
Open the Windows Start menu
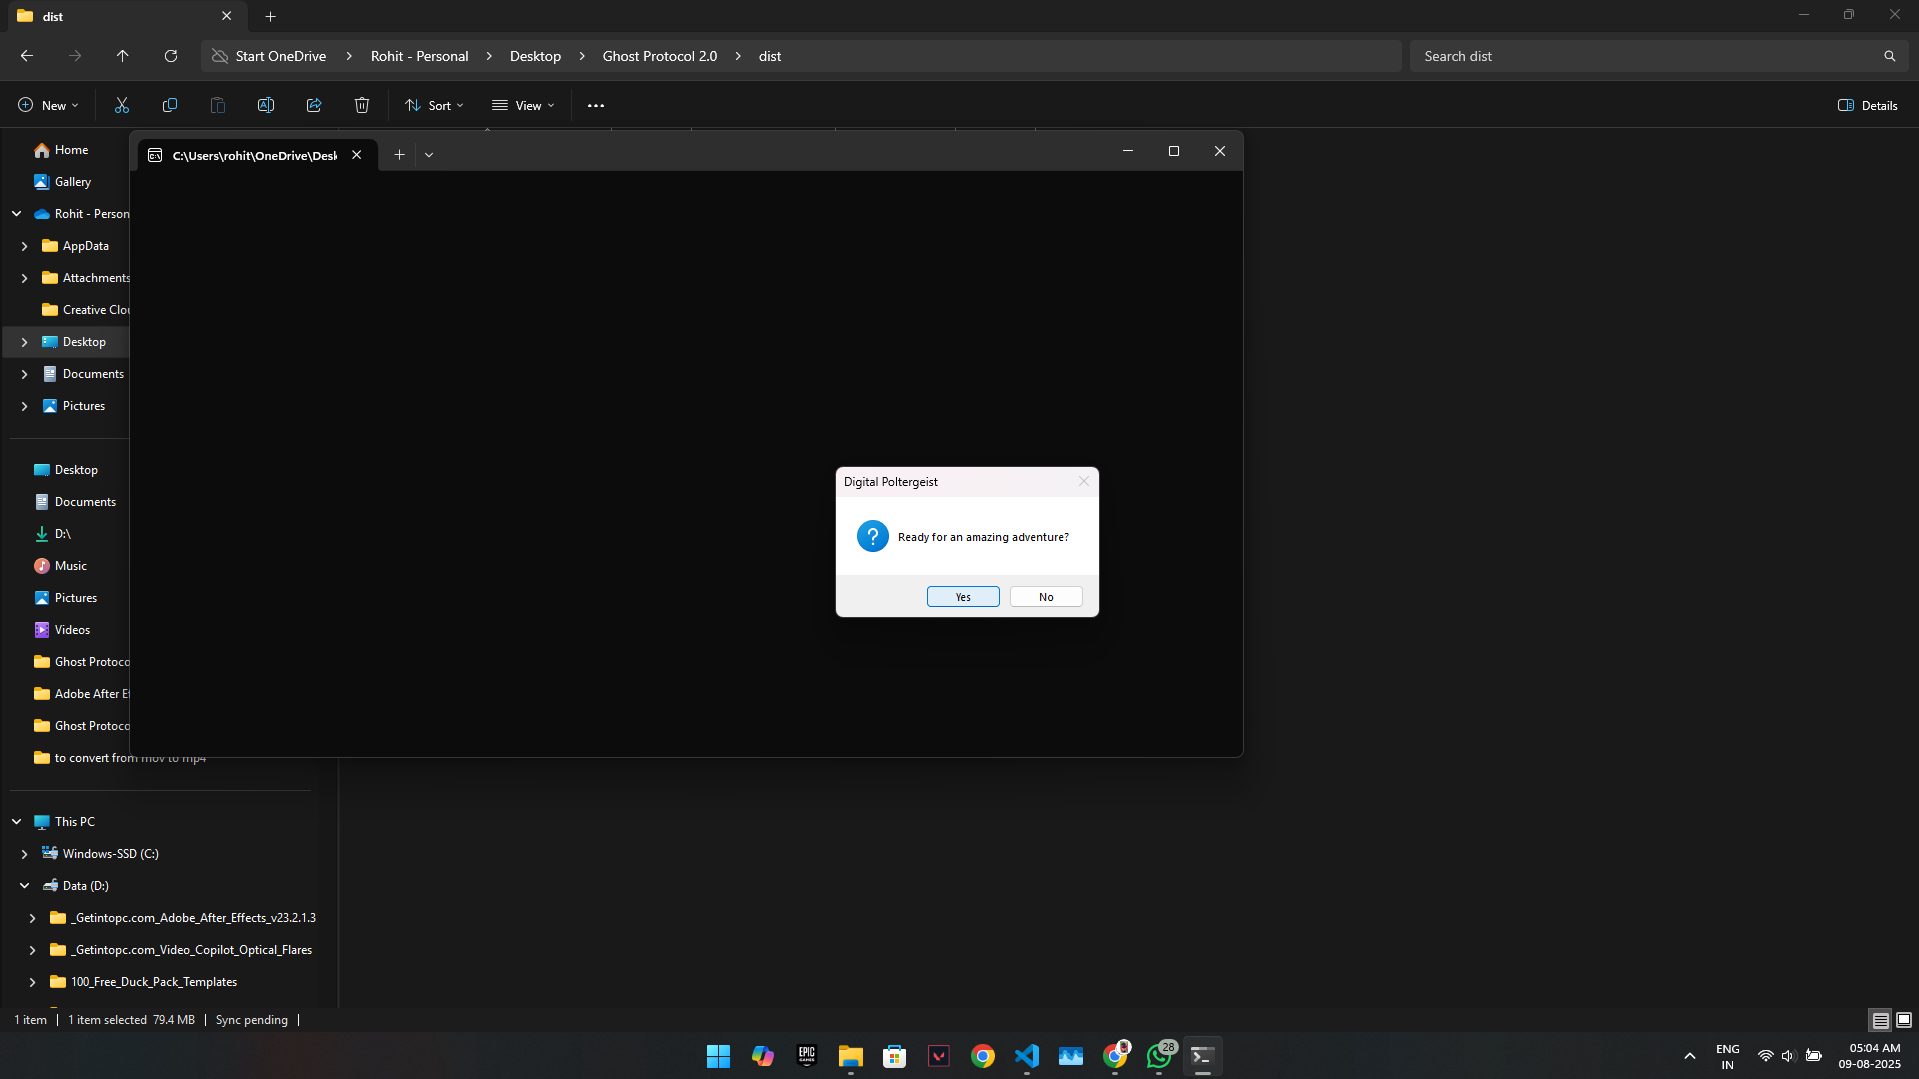click(x=718, y=1056)
